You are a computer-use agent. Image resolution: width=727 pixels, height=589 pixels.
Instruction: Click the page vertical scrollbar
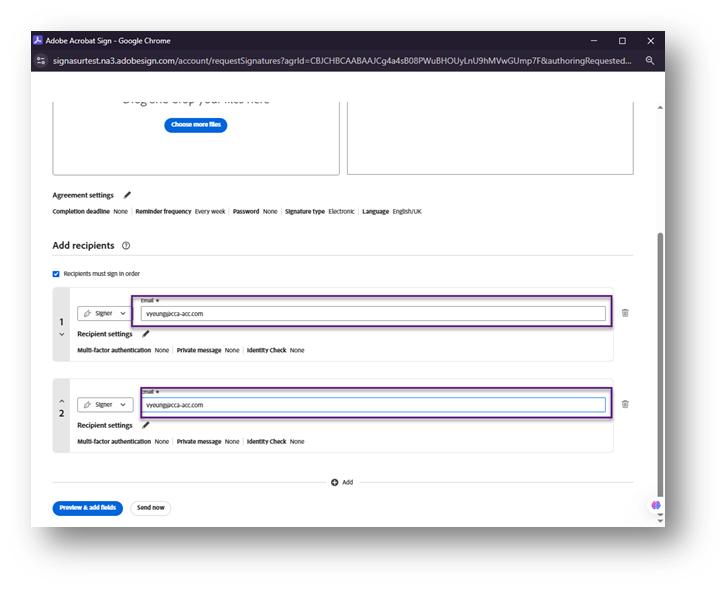(x=658, y=350)
